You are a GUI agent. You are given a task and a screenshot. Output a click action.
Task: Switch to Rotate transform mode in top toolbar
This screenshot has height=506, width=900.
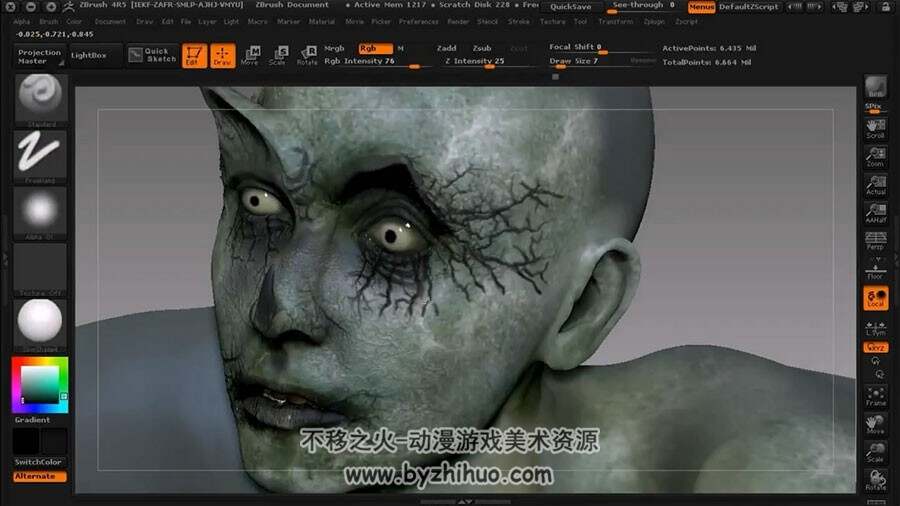(x=307, y=56)
